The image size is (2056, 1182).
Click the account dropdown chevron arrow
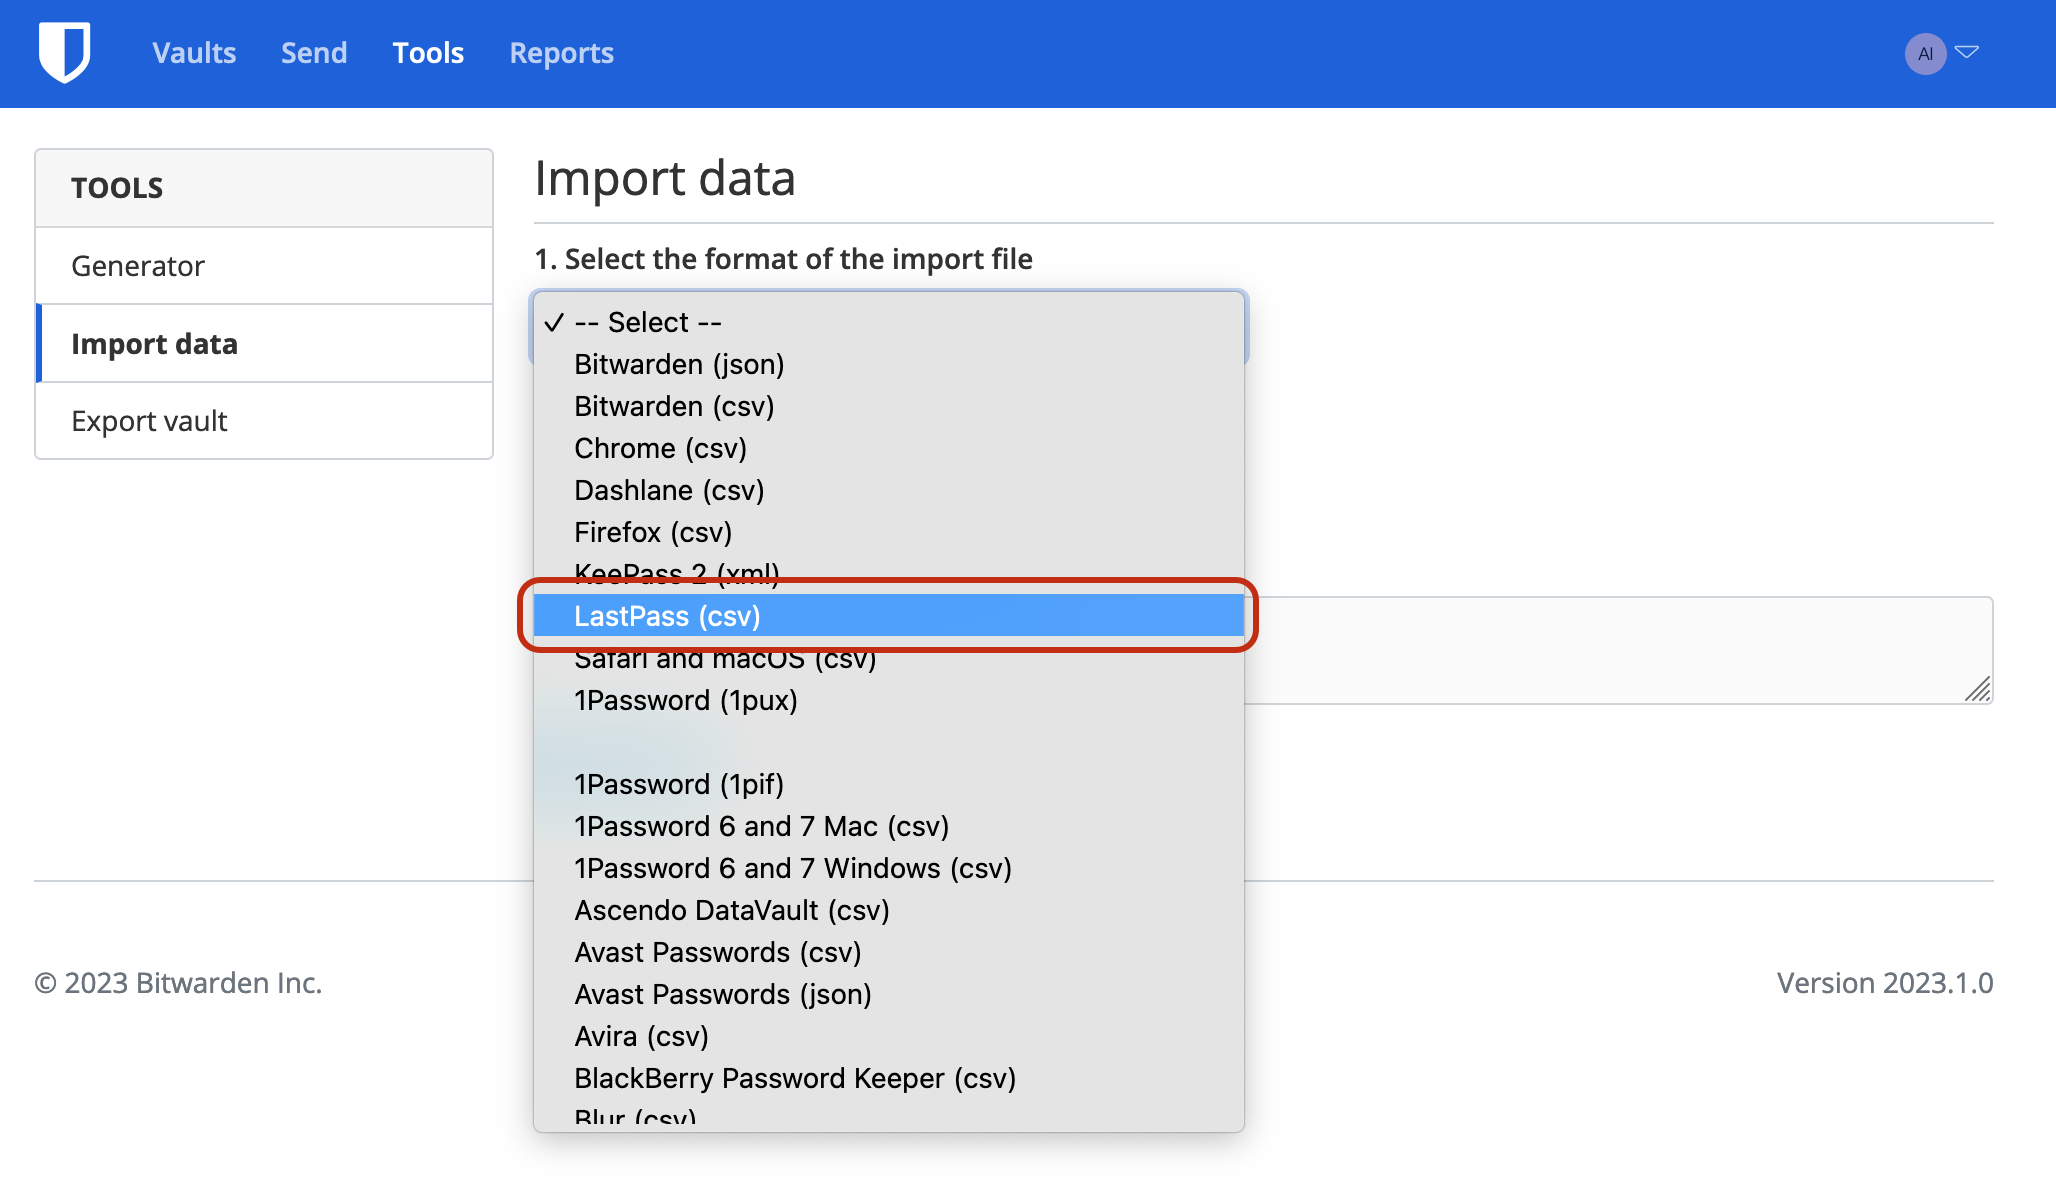(x=1968, y=52)
